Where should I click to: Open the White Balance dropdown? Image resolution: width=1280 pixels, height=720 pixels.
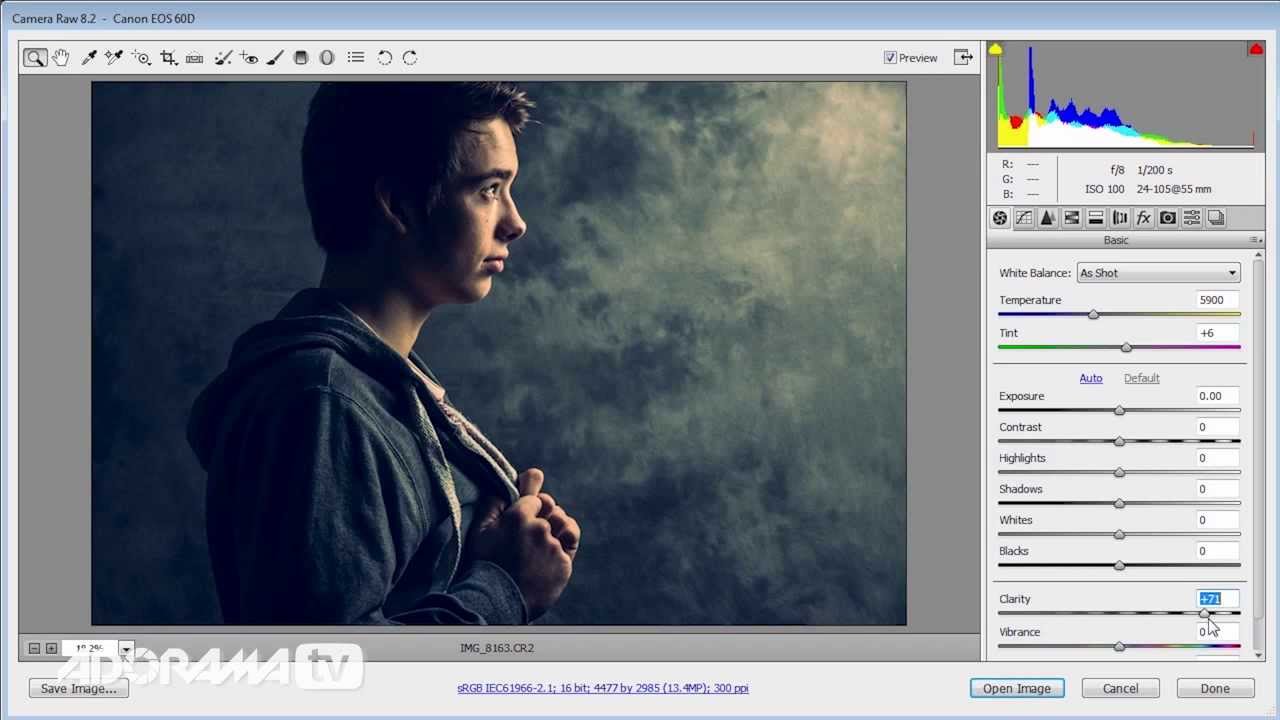1158,273
